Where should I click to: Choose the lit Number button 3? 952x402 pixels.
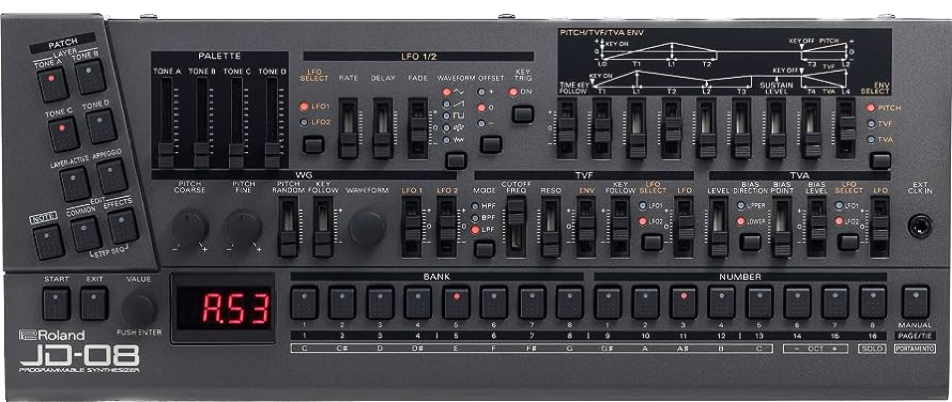684,303
